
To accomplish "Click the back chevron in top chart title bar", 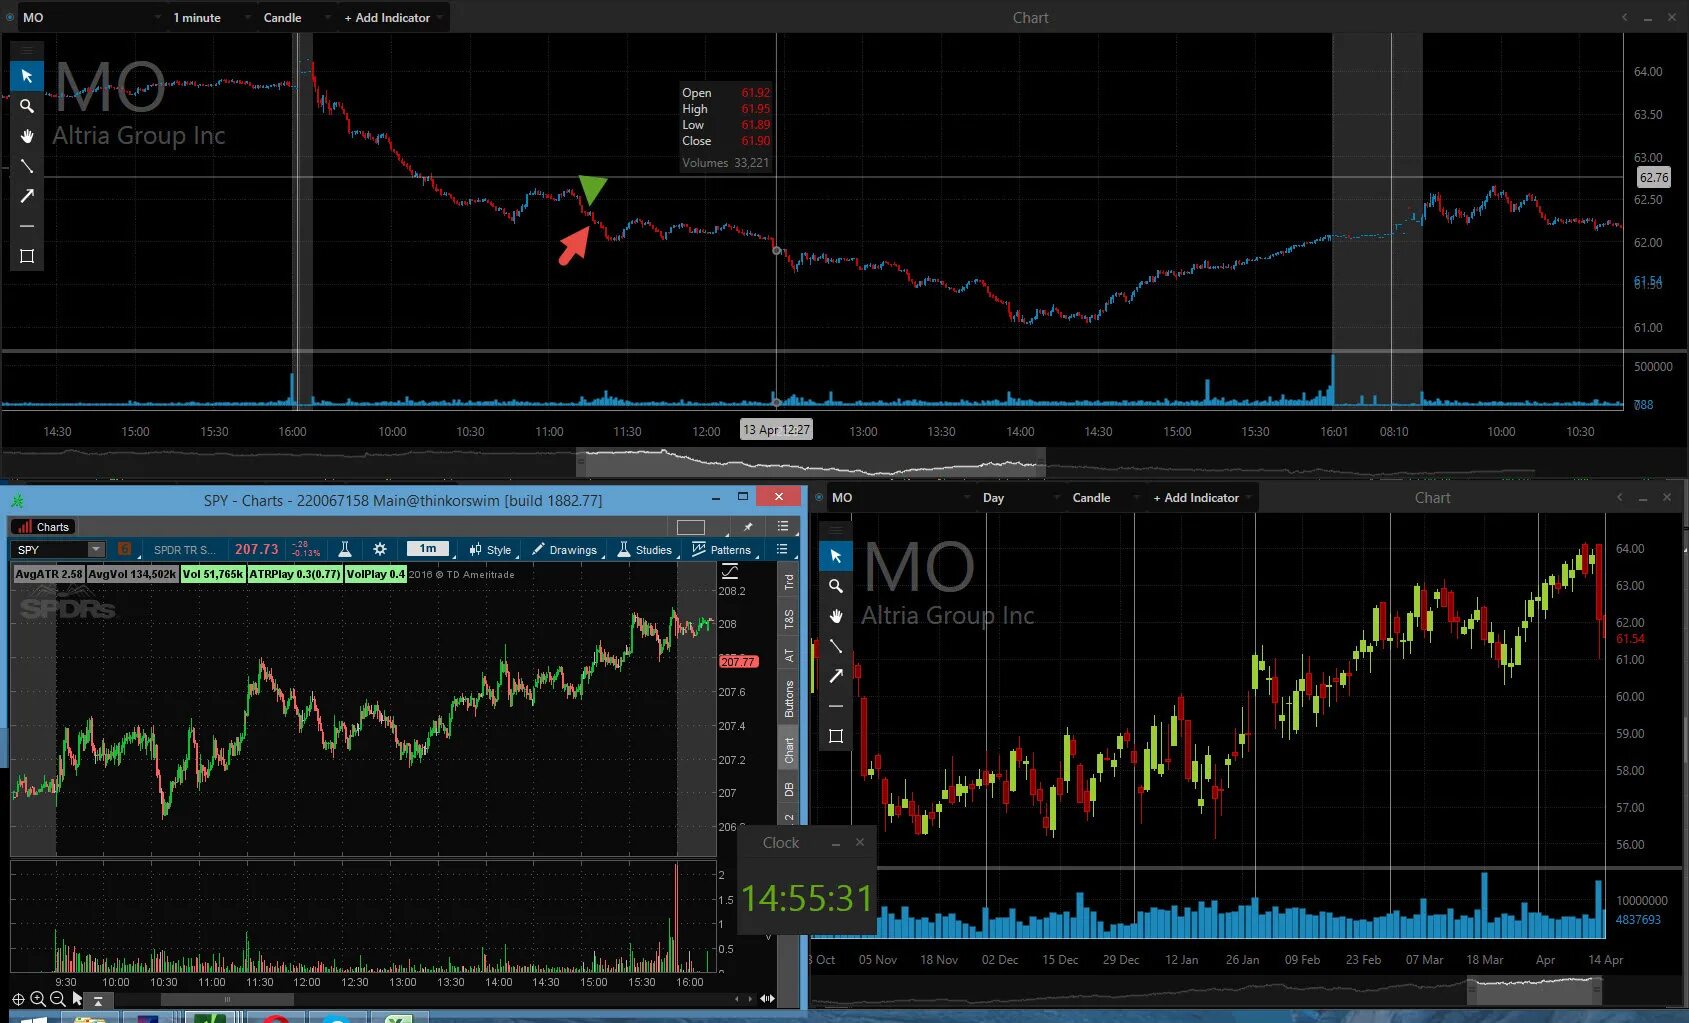I will [1624, 17].
